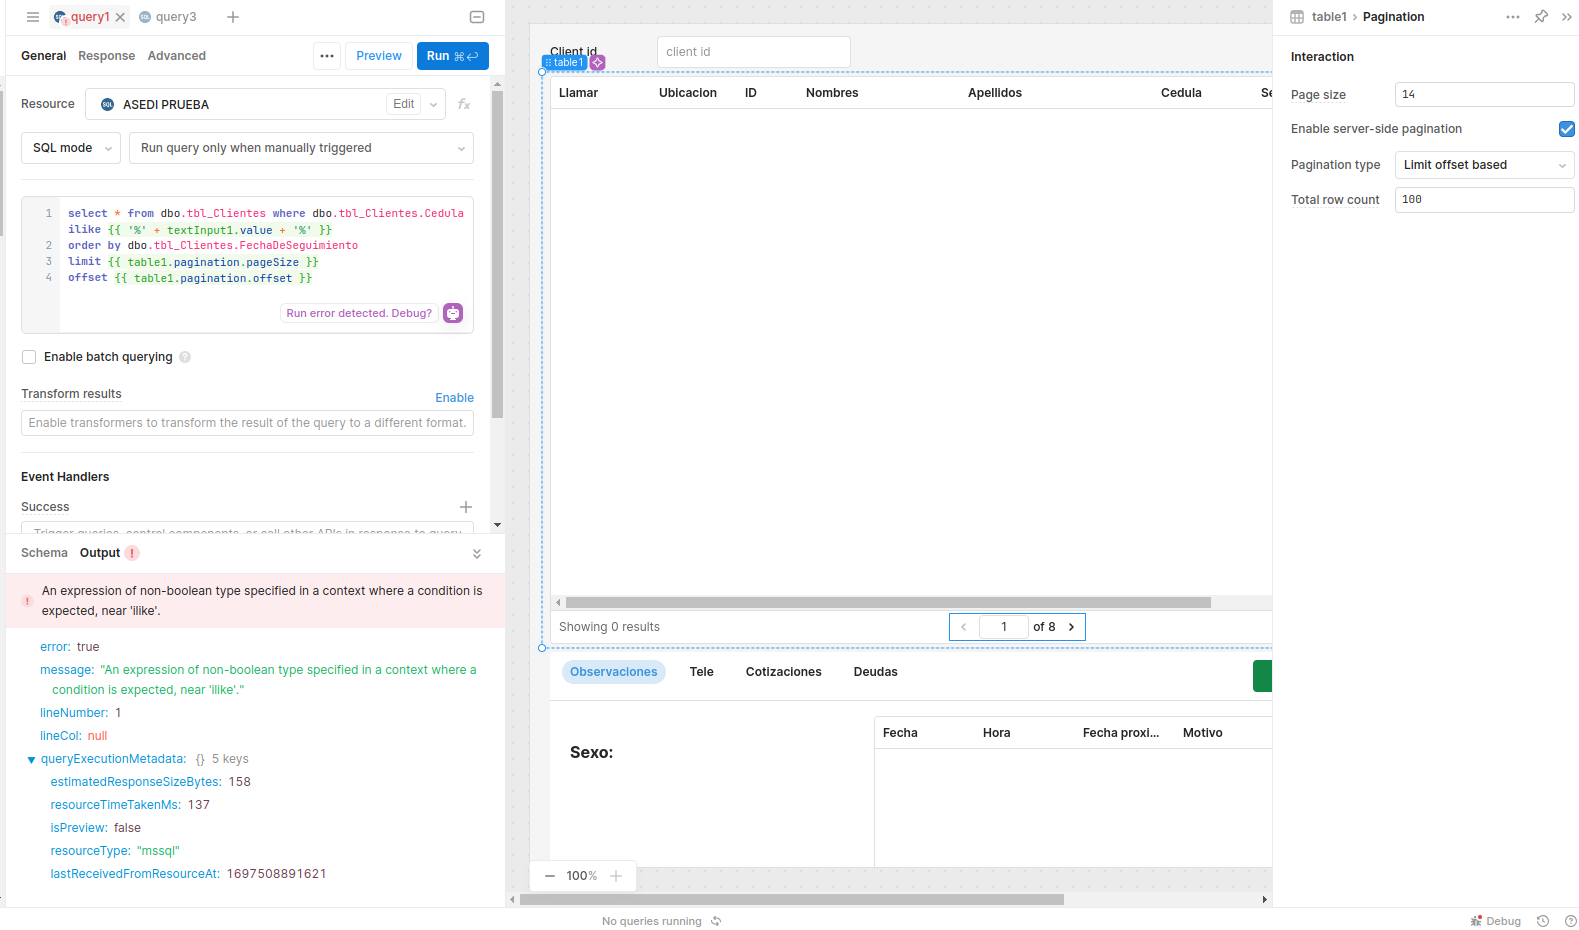The height and width of the screenshot is (930, 1579).
Task: Open the AI debug assistant icon
Action: pyautogui.click(x=453, y=313)
